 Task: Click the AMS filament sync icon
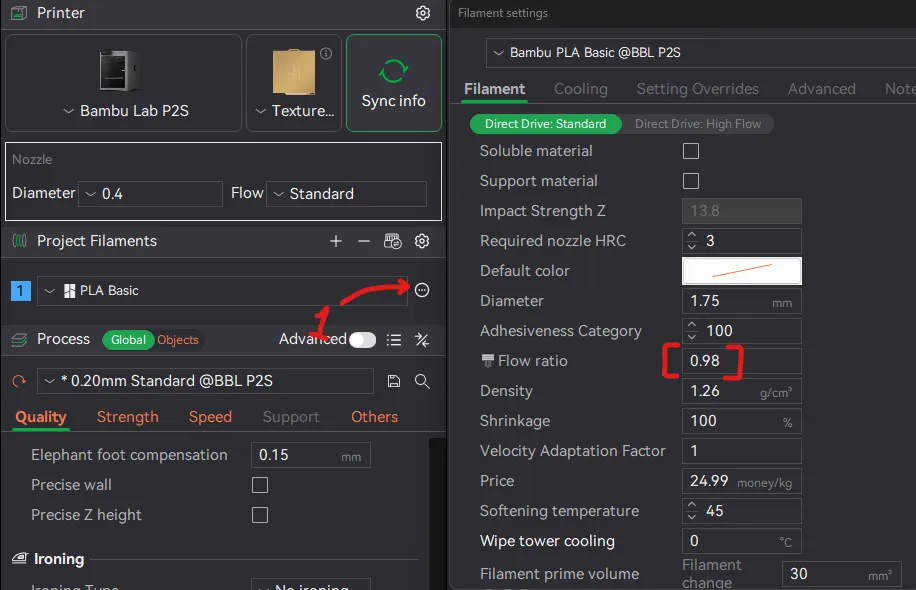coord(392,241)
